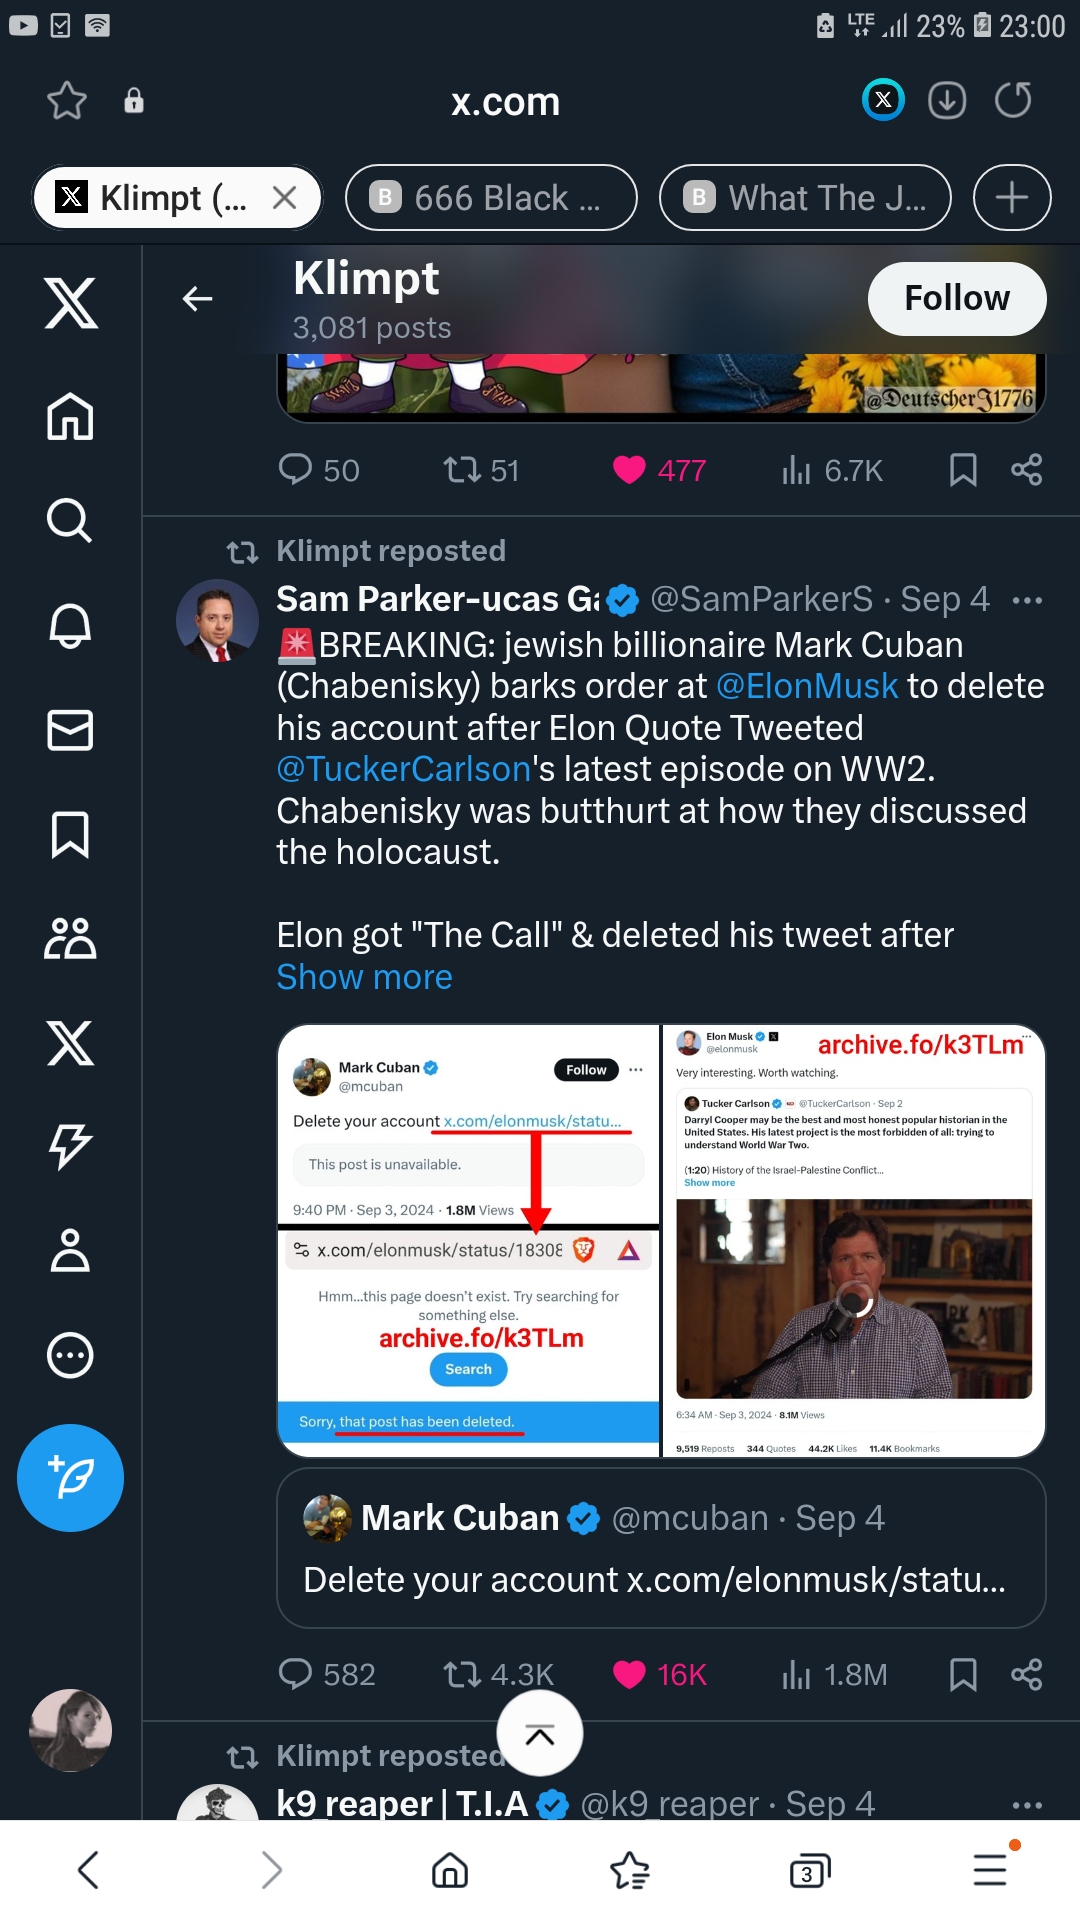Open Messages envelope icon in sidebar
Screen dimensions: 1080x1920
(x=70, y=730)
